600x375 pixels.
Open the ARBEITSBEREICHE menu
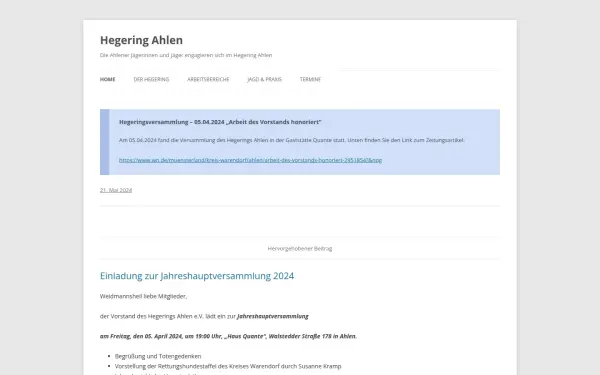click(x=208, y=79)
